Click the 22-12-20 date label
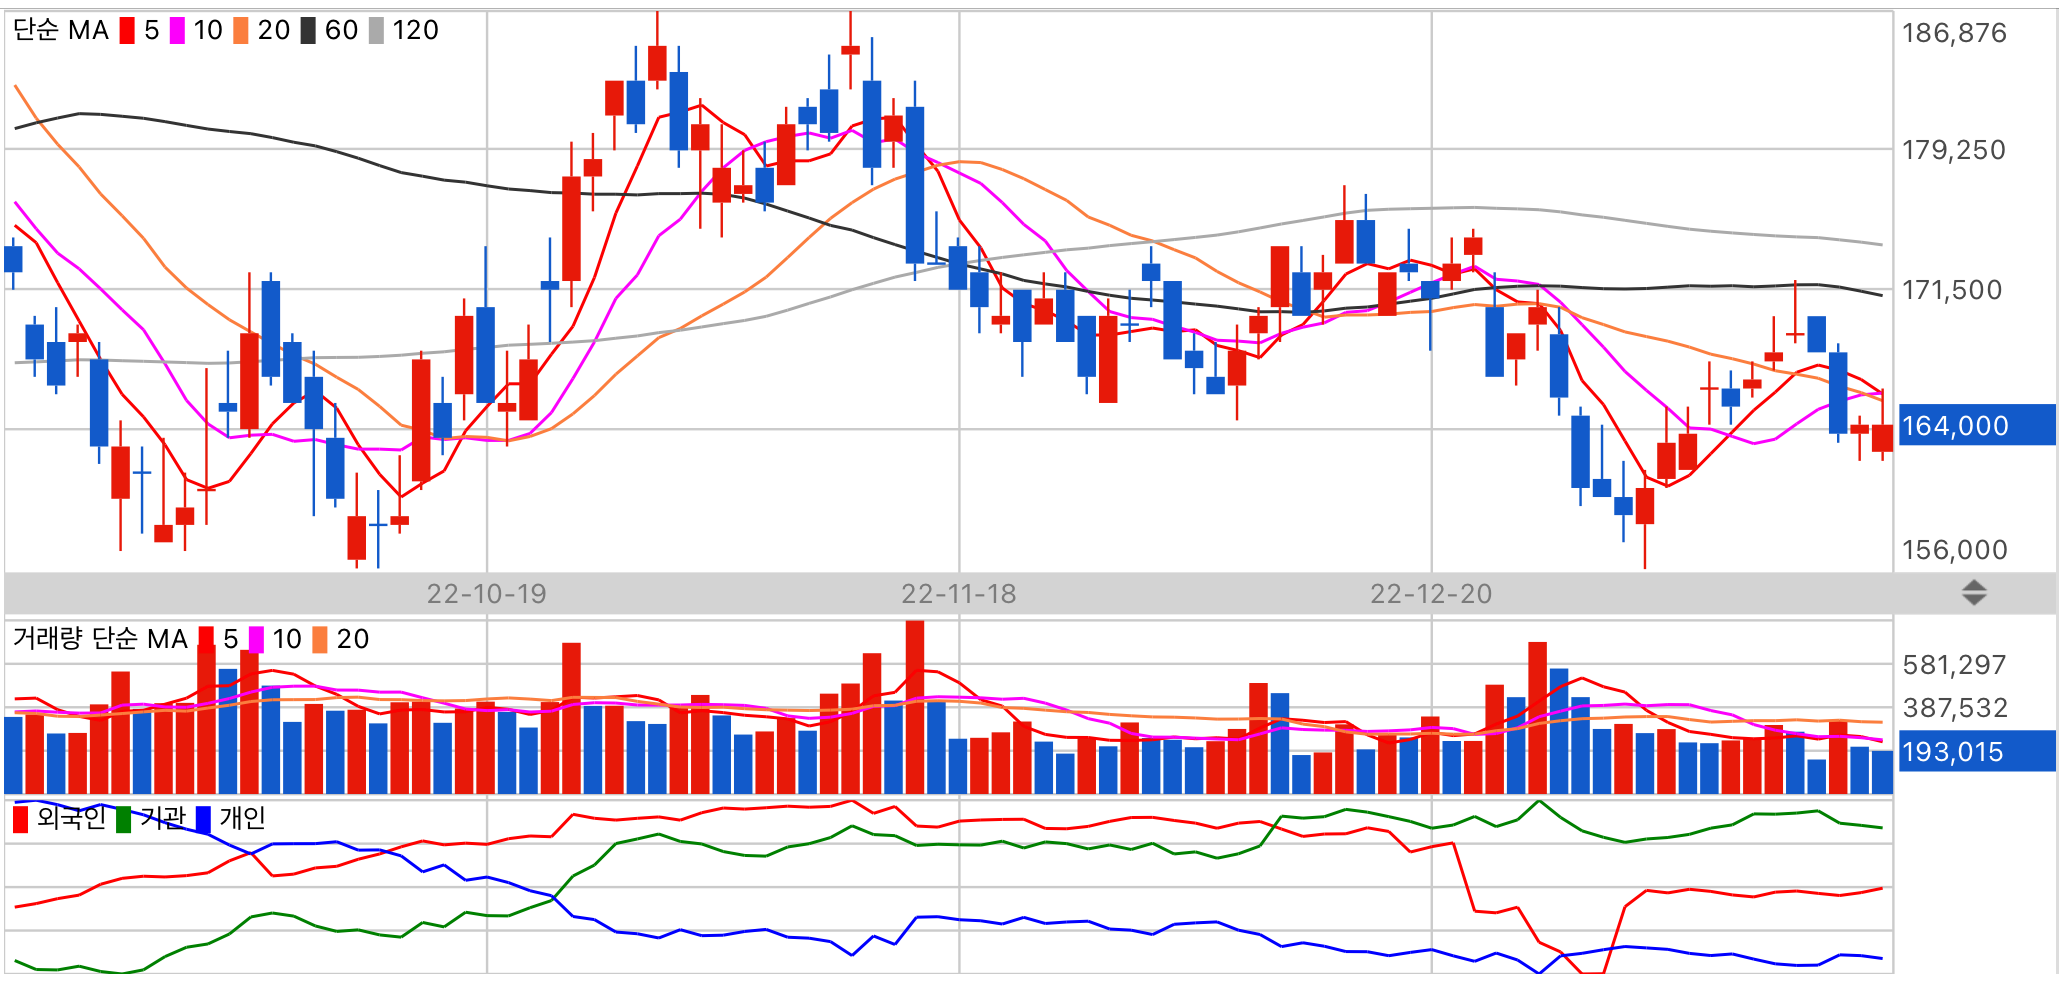This screenshot has height=992, width=2059. click(1431, 594)
